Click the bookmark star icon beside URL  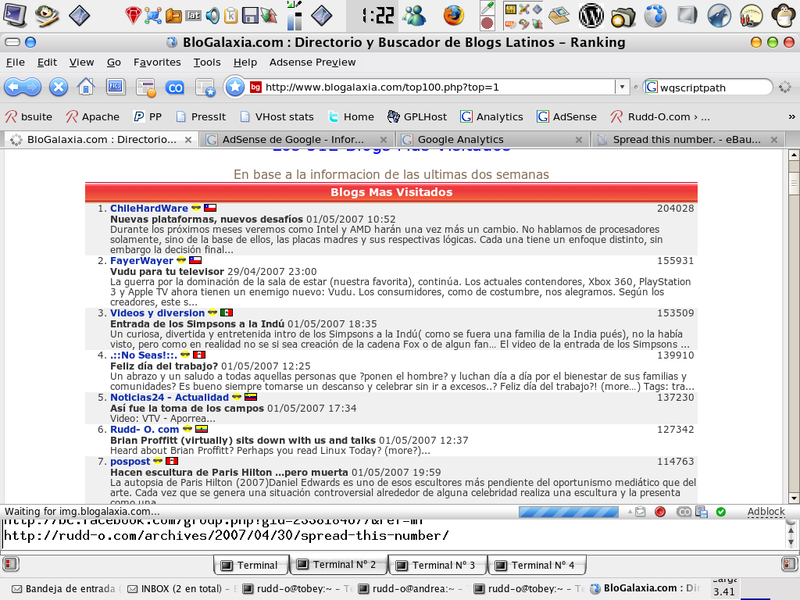click(x=235, y=87)
